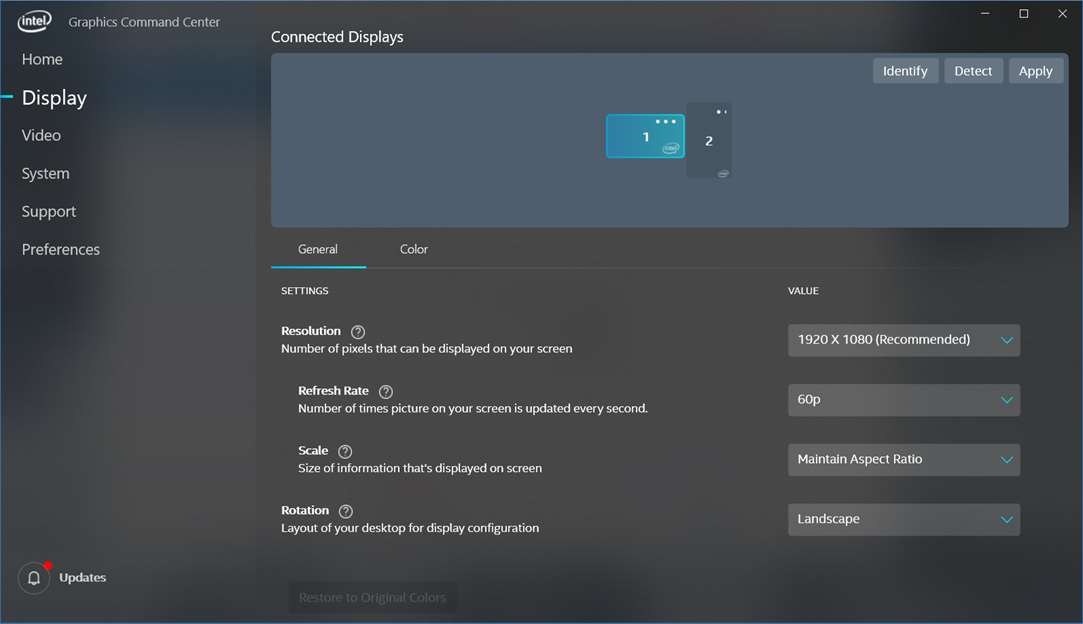This screenshot has width=1083, height=624.
Task: Select display 2 thumbnail in the layout area
Action: pyautogui.click(x=707, y=145)
